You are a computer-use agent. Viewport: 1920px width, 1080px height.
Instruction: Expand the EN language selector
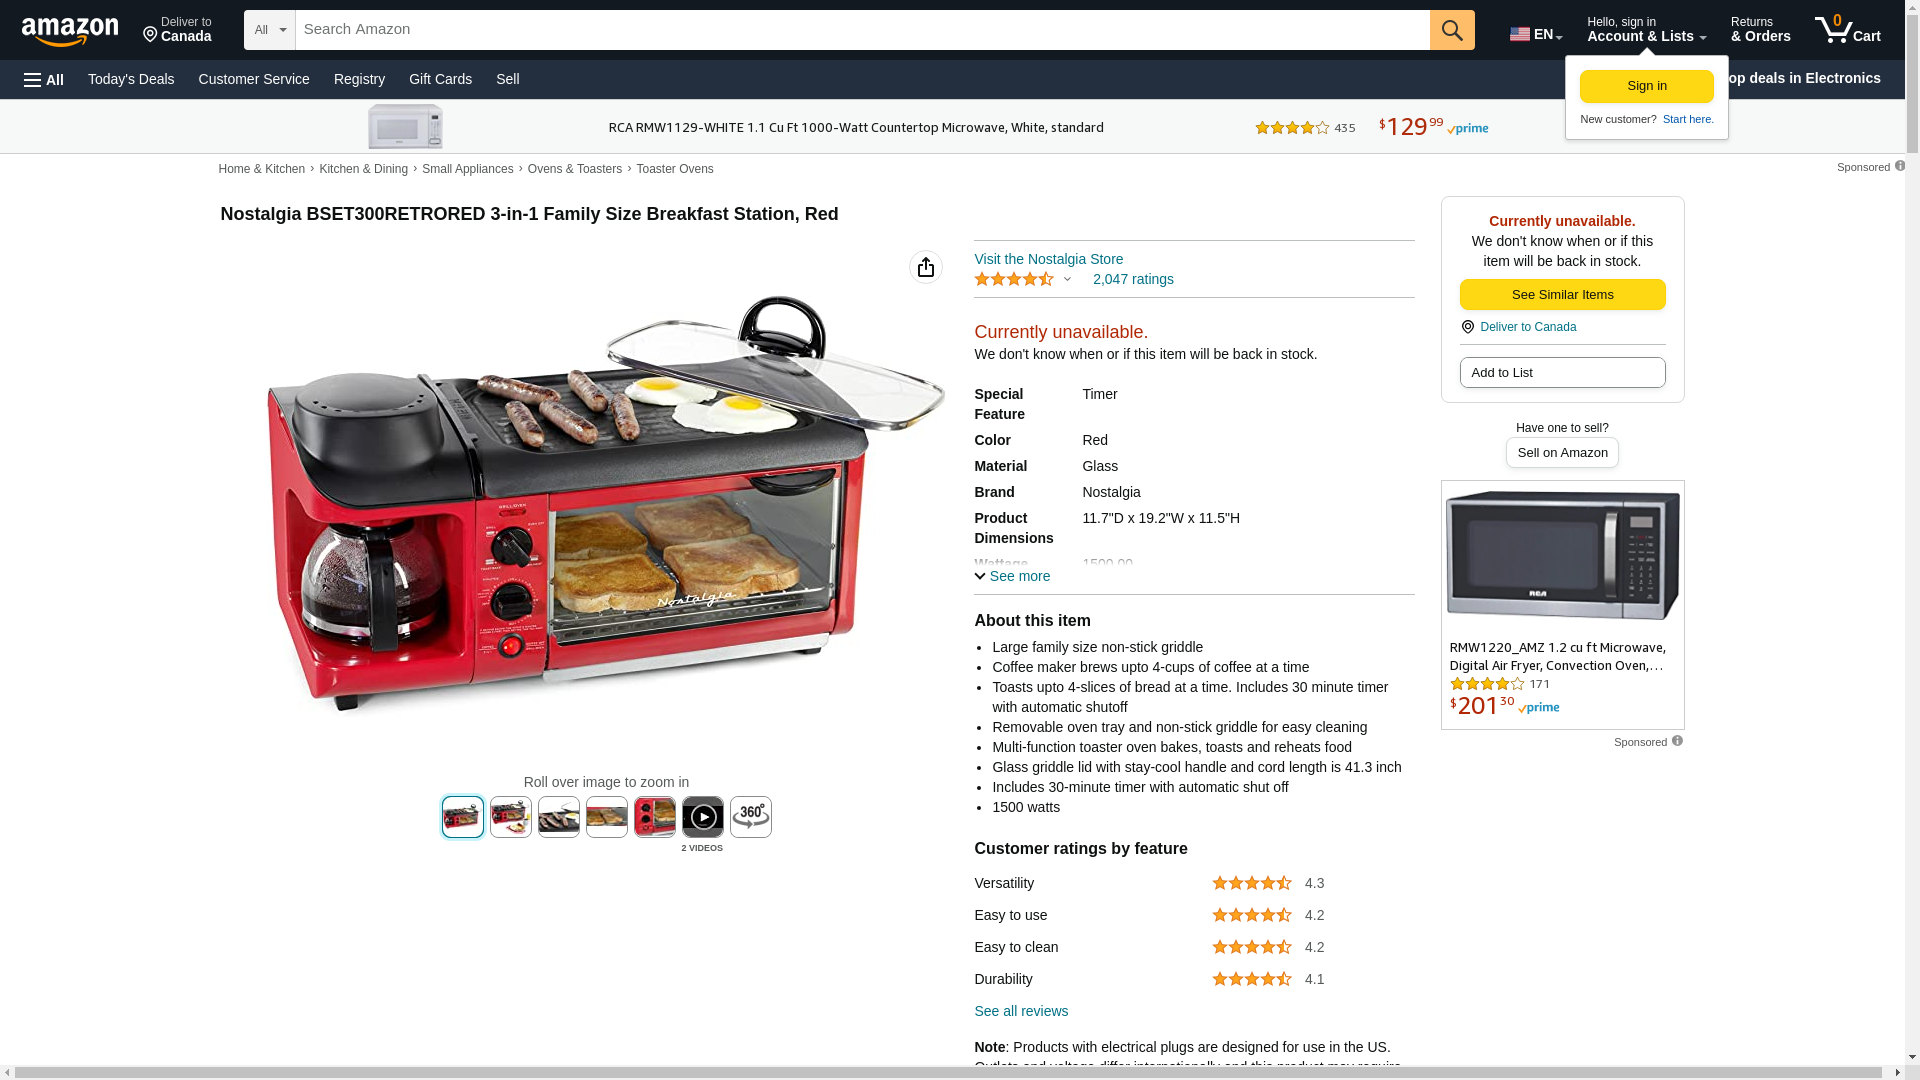[x=1536, y=34]
